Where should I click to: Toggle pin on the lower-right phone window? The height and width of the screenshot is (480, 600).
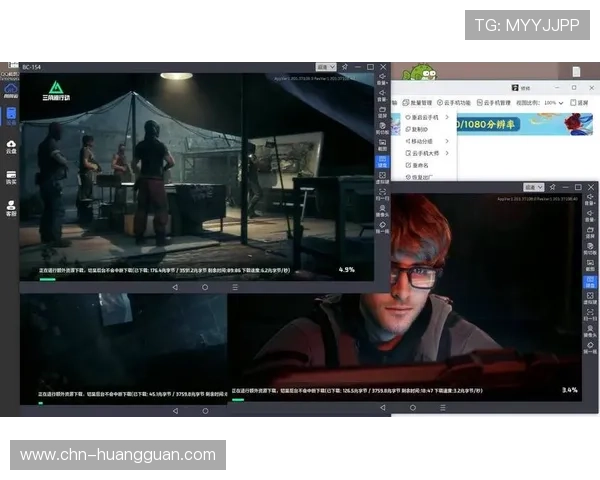click(x=553, y=187)
